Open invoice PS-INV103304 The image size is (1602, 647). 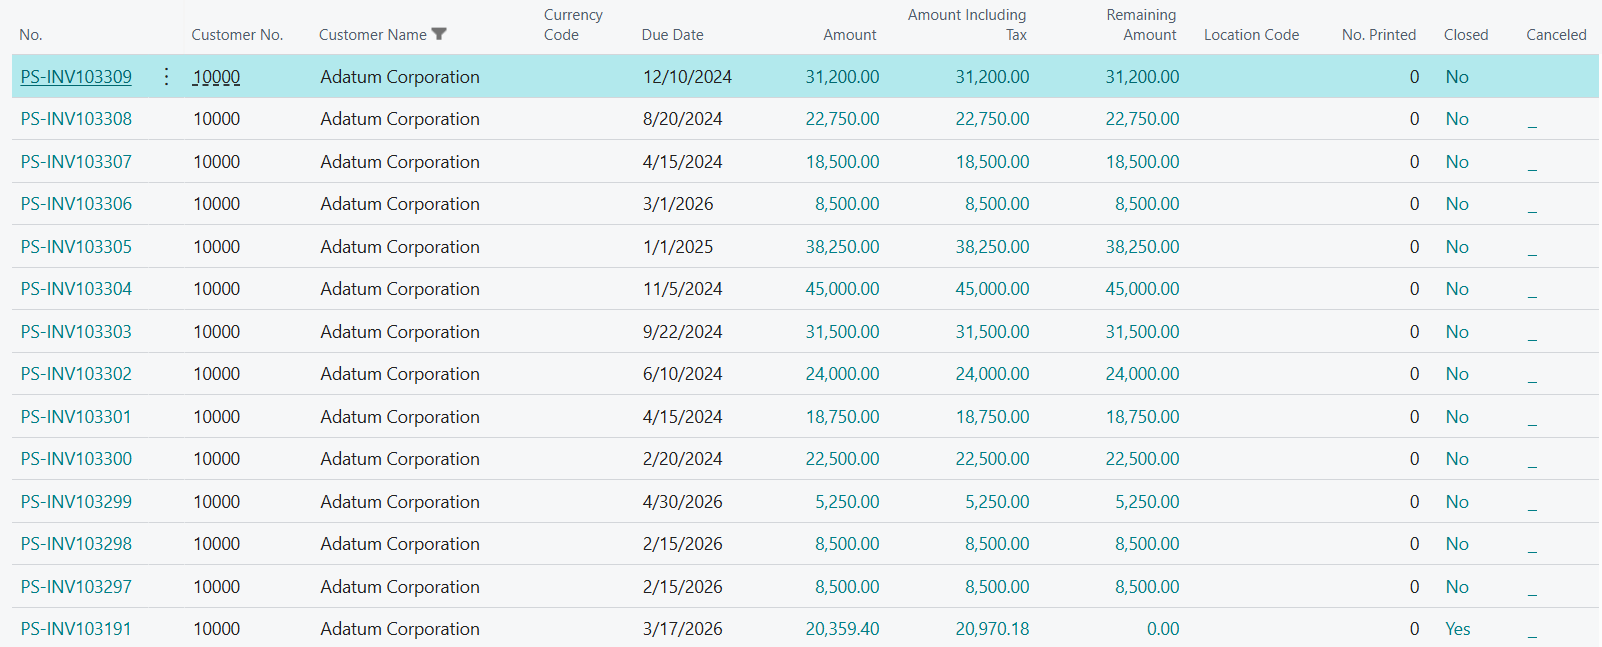pos(76,289)
